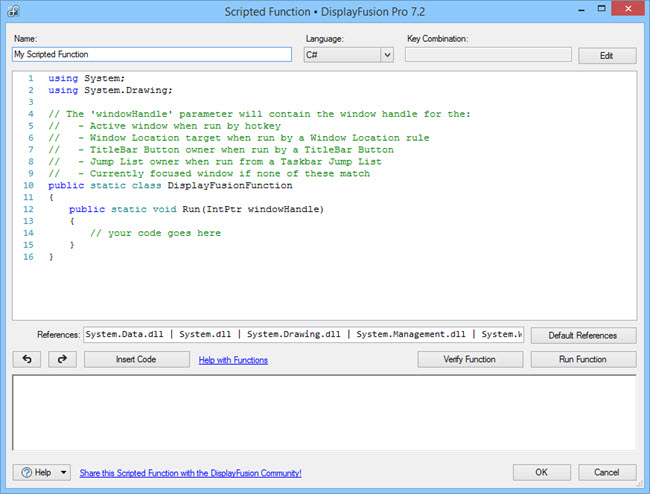Click the Edit key combination button
This screenshot has width=650, height=494.
pyautogui.click(x=607, y=56)
